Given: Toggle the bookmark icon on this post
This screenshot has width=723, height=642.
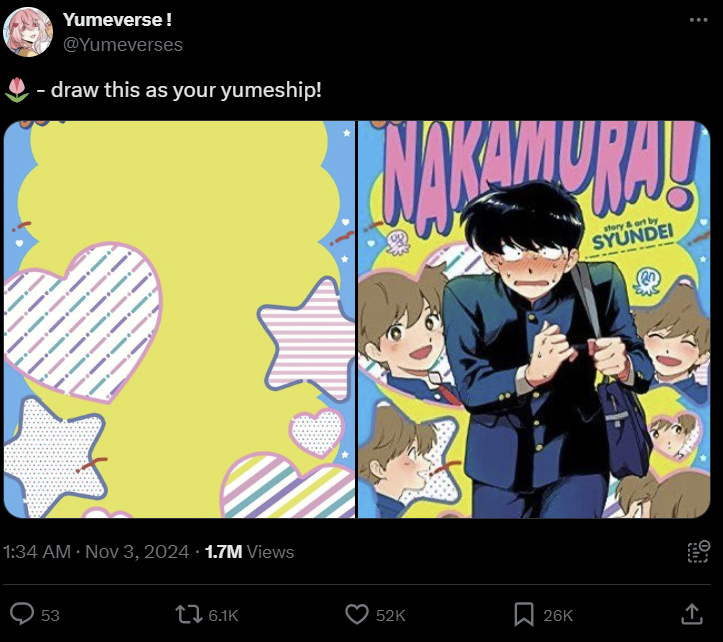Looking at the screenshot, I should pyautogui.click(x=523, y=614).
